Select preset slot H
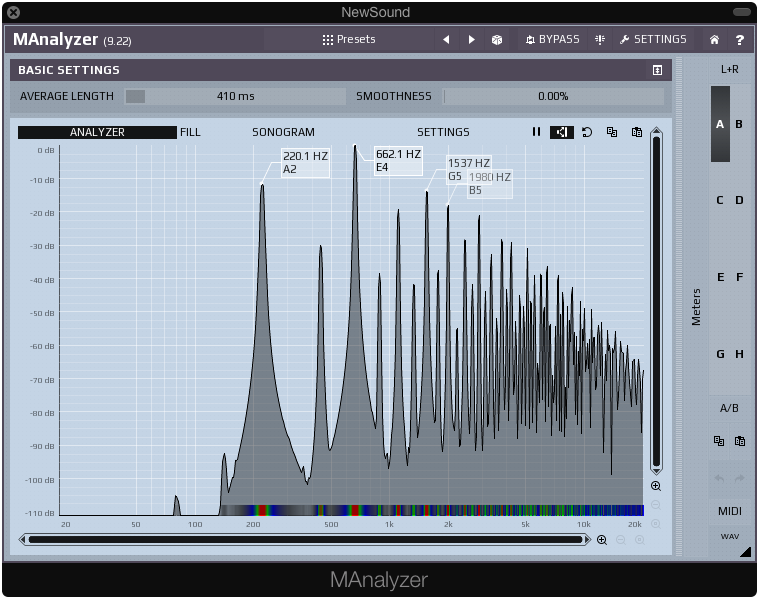Screen dimensions: 759x599 [740, 354]
